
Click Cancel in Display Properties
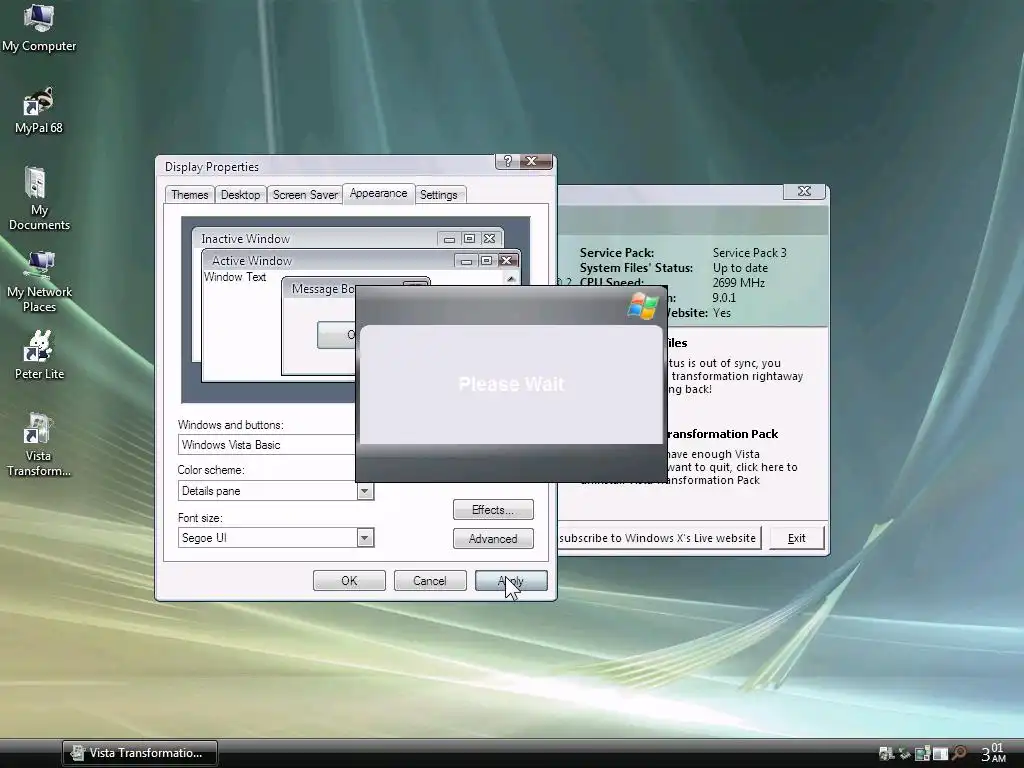(x=430, y=581)
